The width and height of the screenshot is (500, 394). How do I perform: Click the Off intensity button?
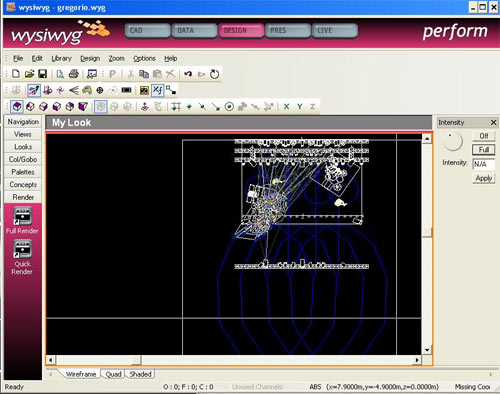tap(484, 136)
